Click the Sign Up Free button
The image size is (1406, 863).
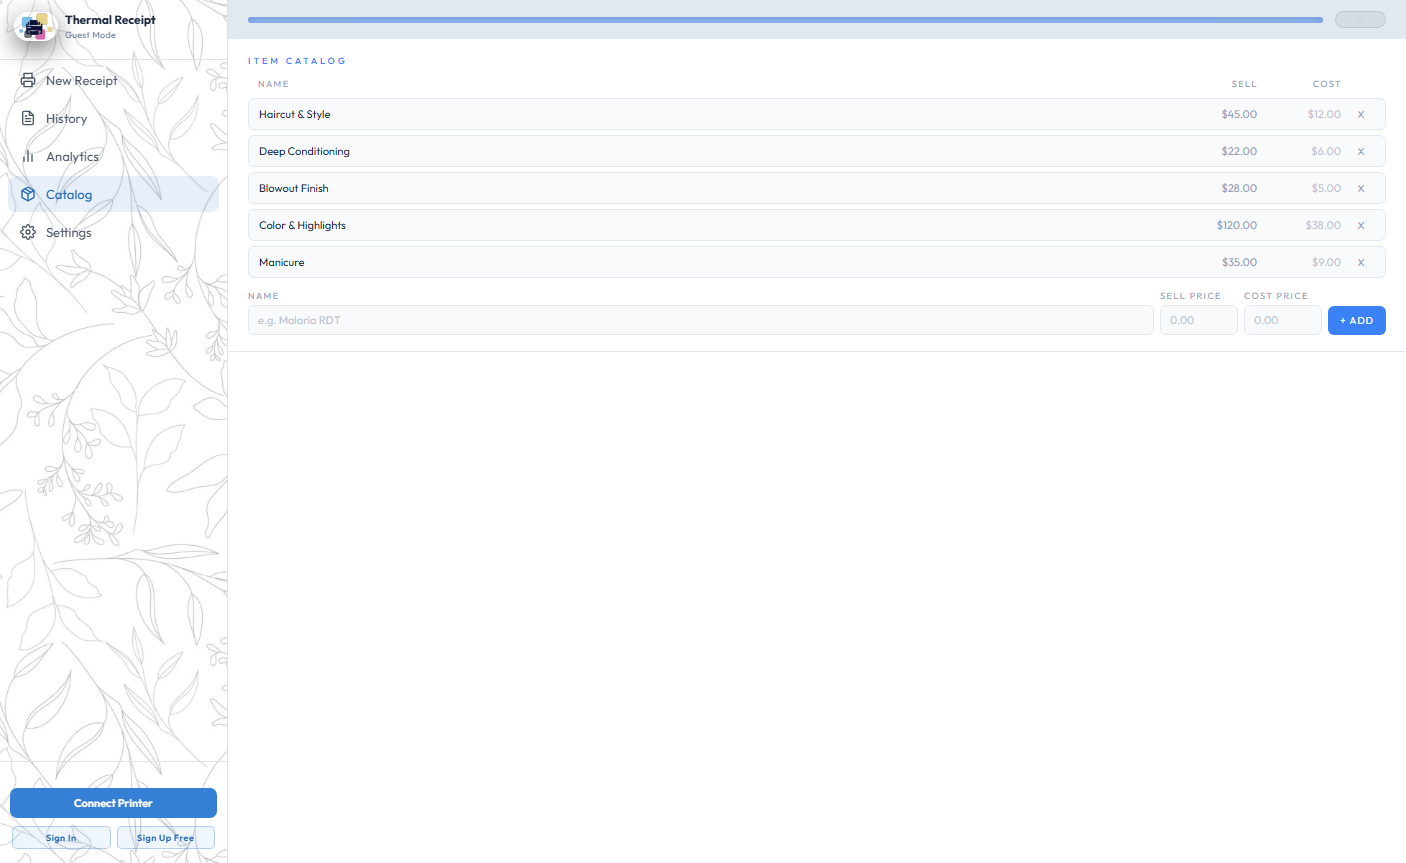click(x=166, y=838)
